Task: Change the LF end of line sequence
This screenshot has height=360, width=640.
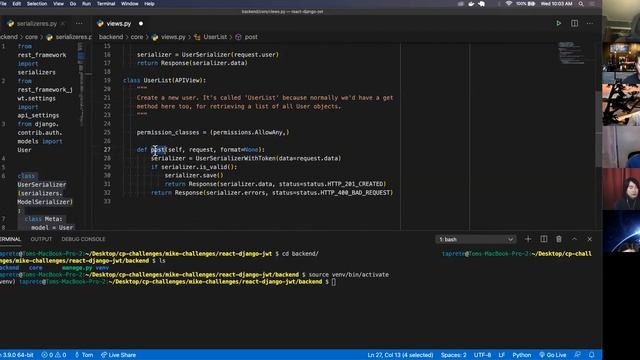Action: [x=502, y=355]
